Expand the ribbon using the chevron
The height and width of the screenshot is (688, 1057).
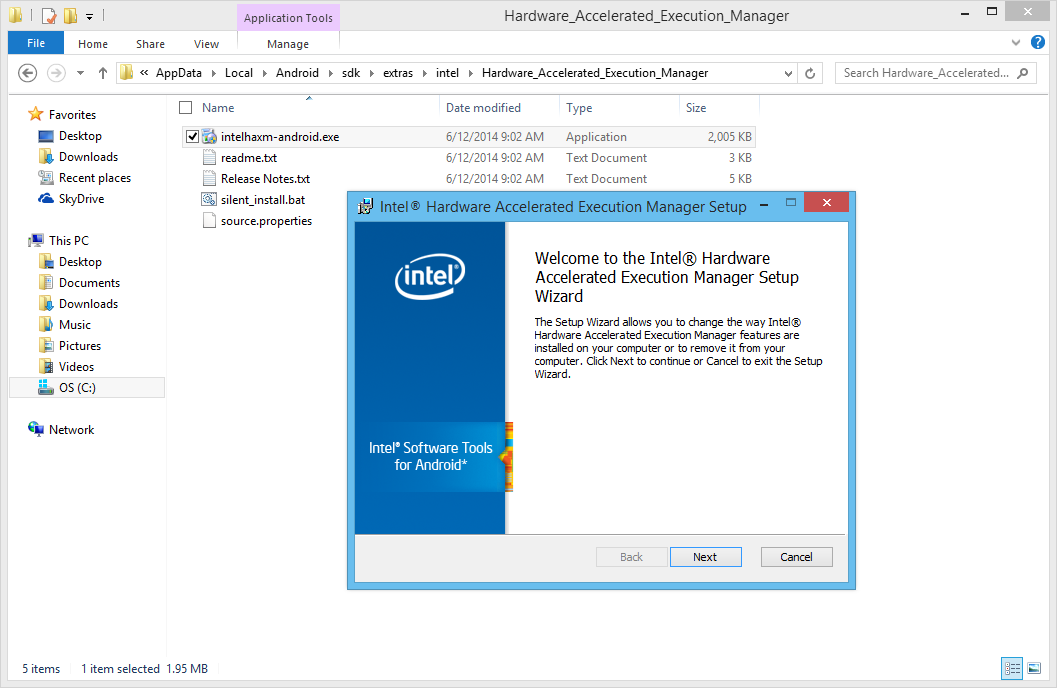(x=1017, y=43)
